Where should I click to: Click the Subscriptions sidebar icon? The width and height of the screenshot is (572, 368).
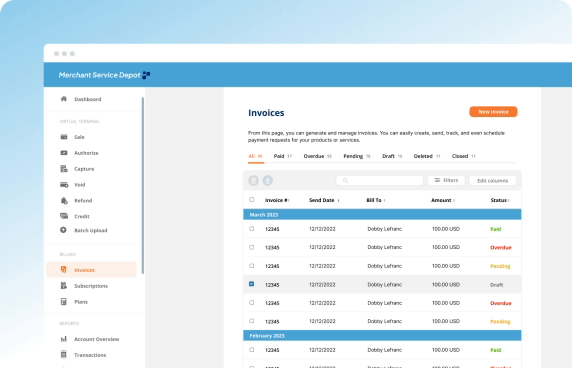[x=64, y=286]
